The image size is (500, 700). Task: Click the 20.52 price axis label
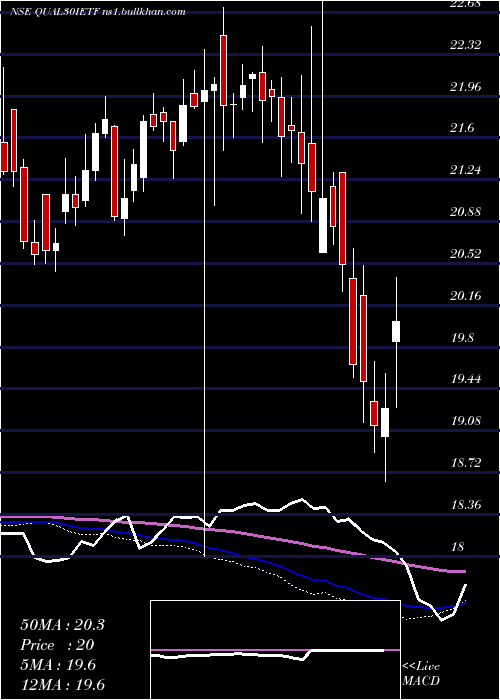(x=465, y=254)
